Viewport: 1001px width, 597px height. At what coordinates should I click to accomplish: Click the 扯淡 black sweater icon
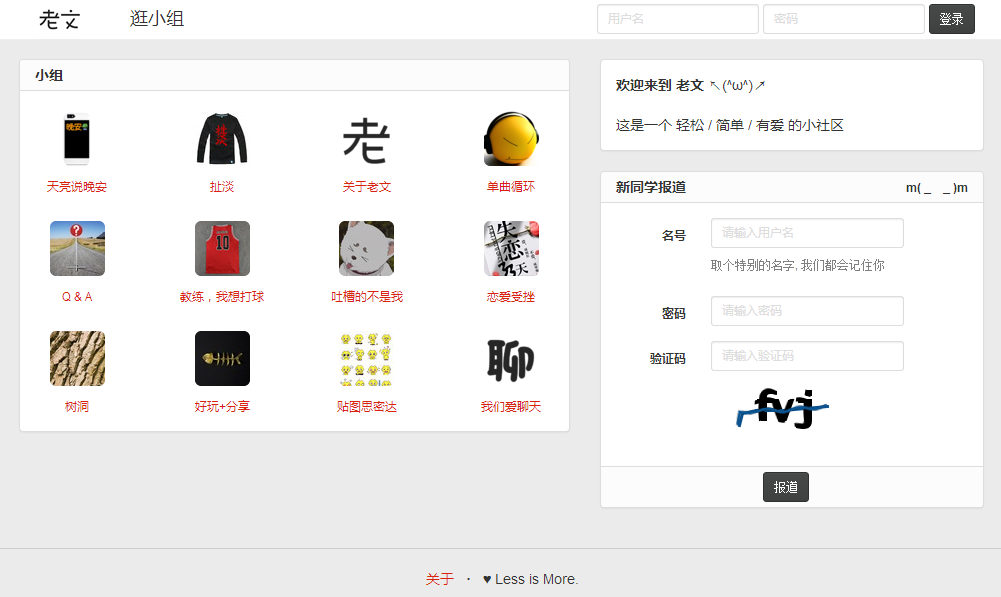click(222, 139)
